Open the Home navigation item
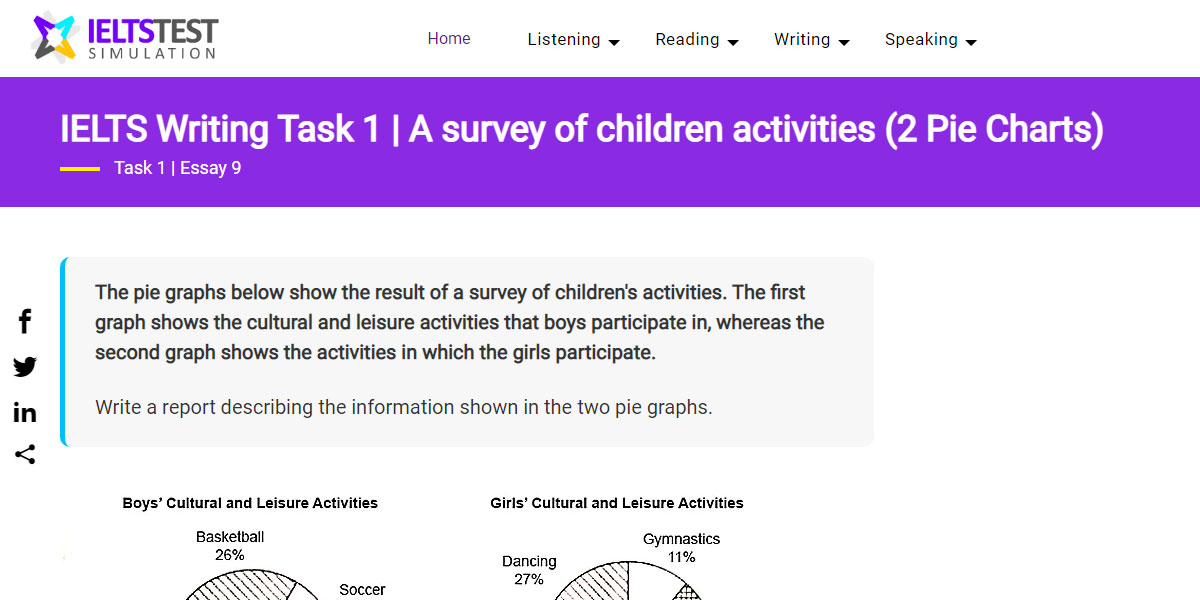Viewport: 1200px width, 600px height. pos(448,38)
